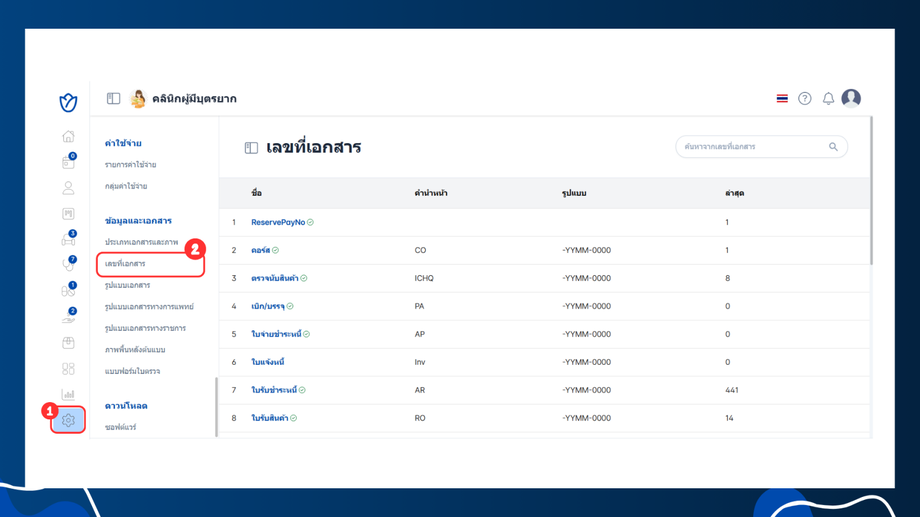920x517 pixels.
Task: Open ประเภทเอกสารและภาพ menu item
Action: [141, 242]
